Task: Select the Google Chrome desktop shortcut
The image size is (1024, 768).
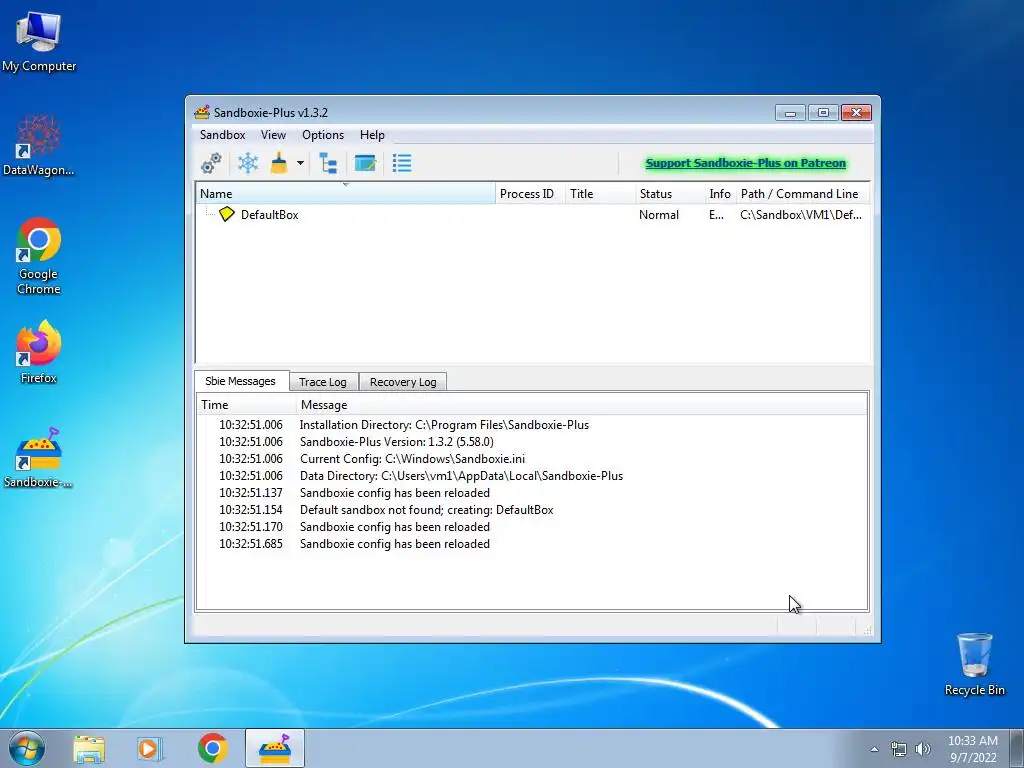Action: [39, 257]
